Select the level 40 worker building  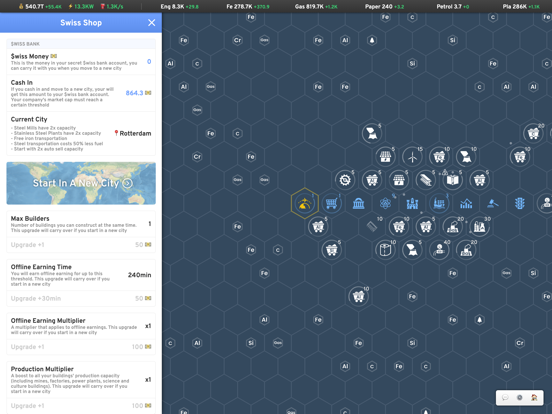point(439,250)
